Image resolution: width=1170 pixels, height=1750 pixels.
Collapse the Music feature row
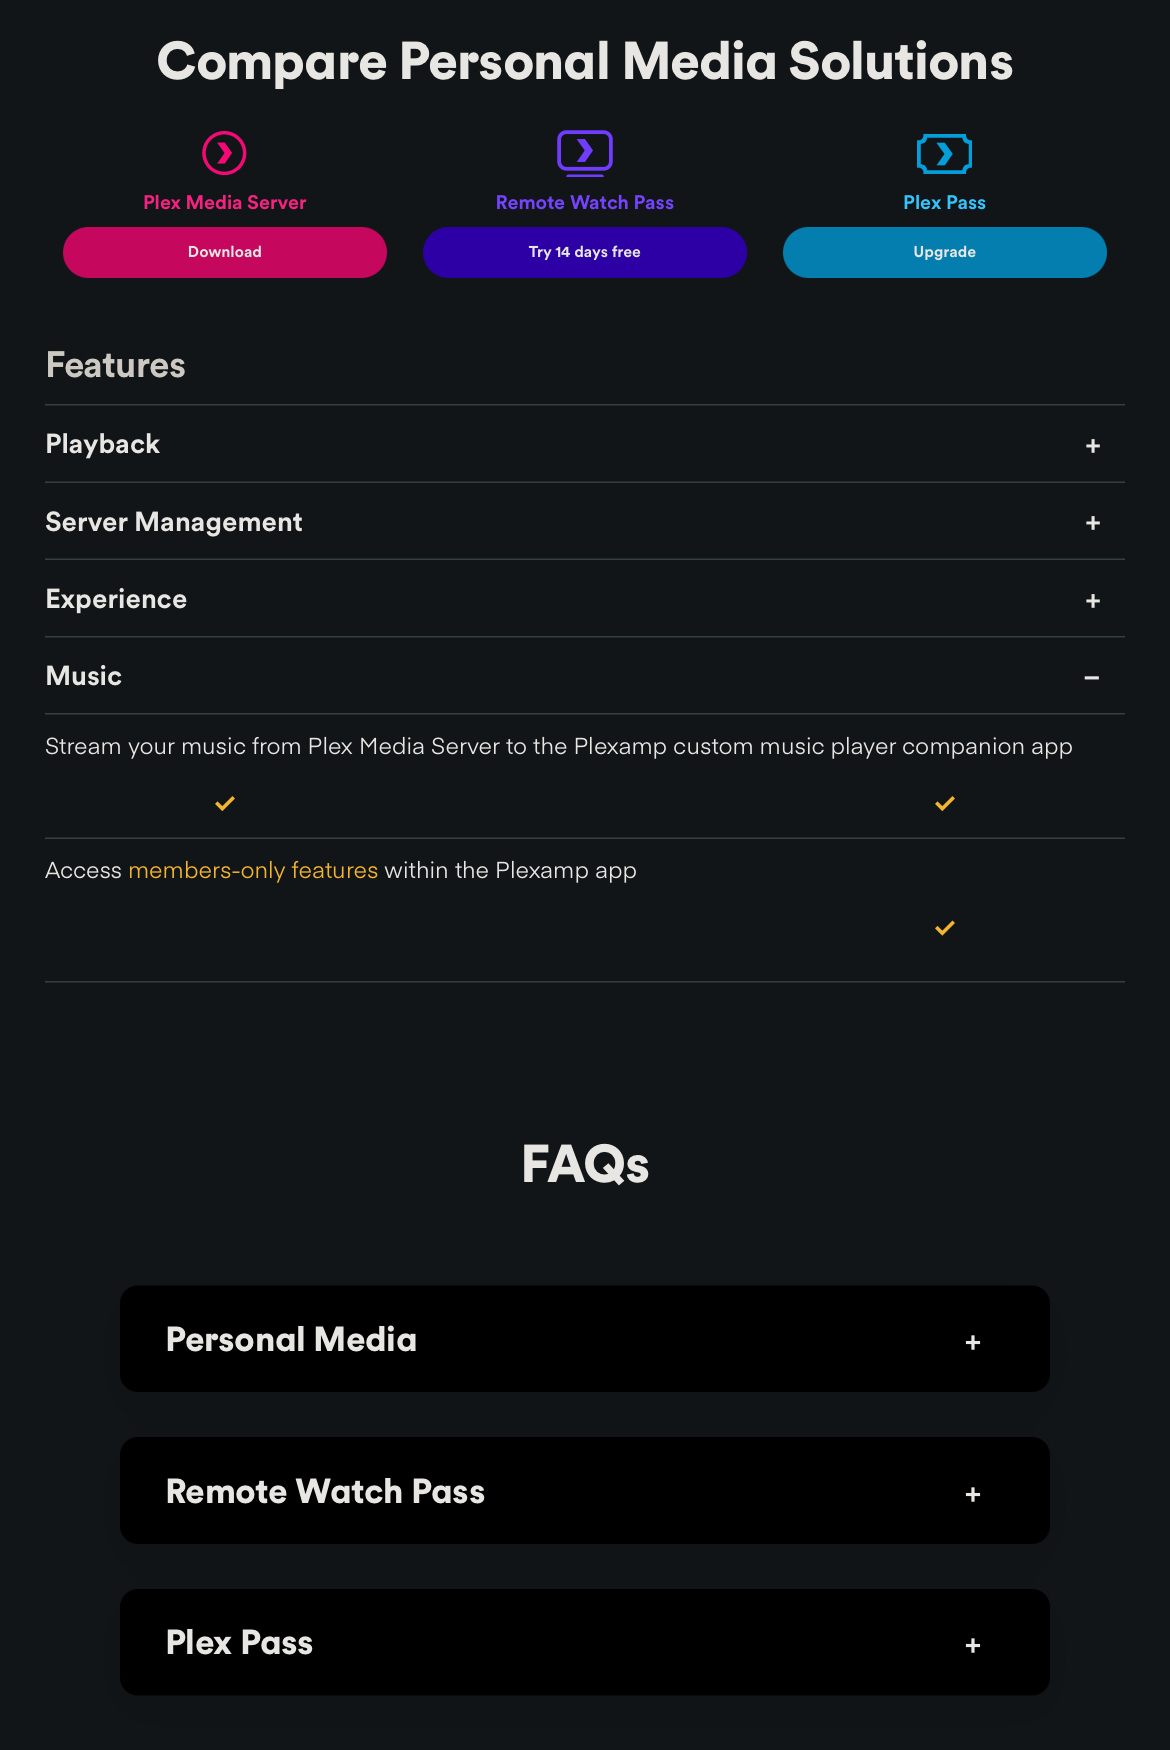click(x=585, y=676)
